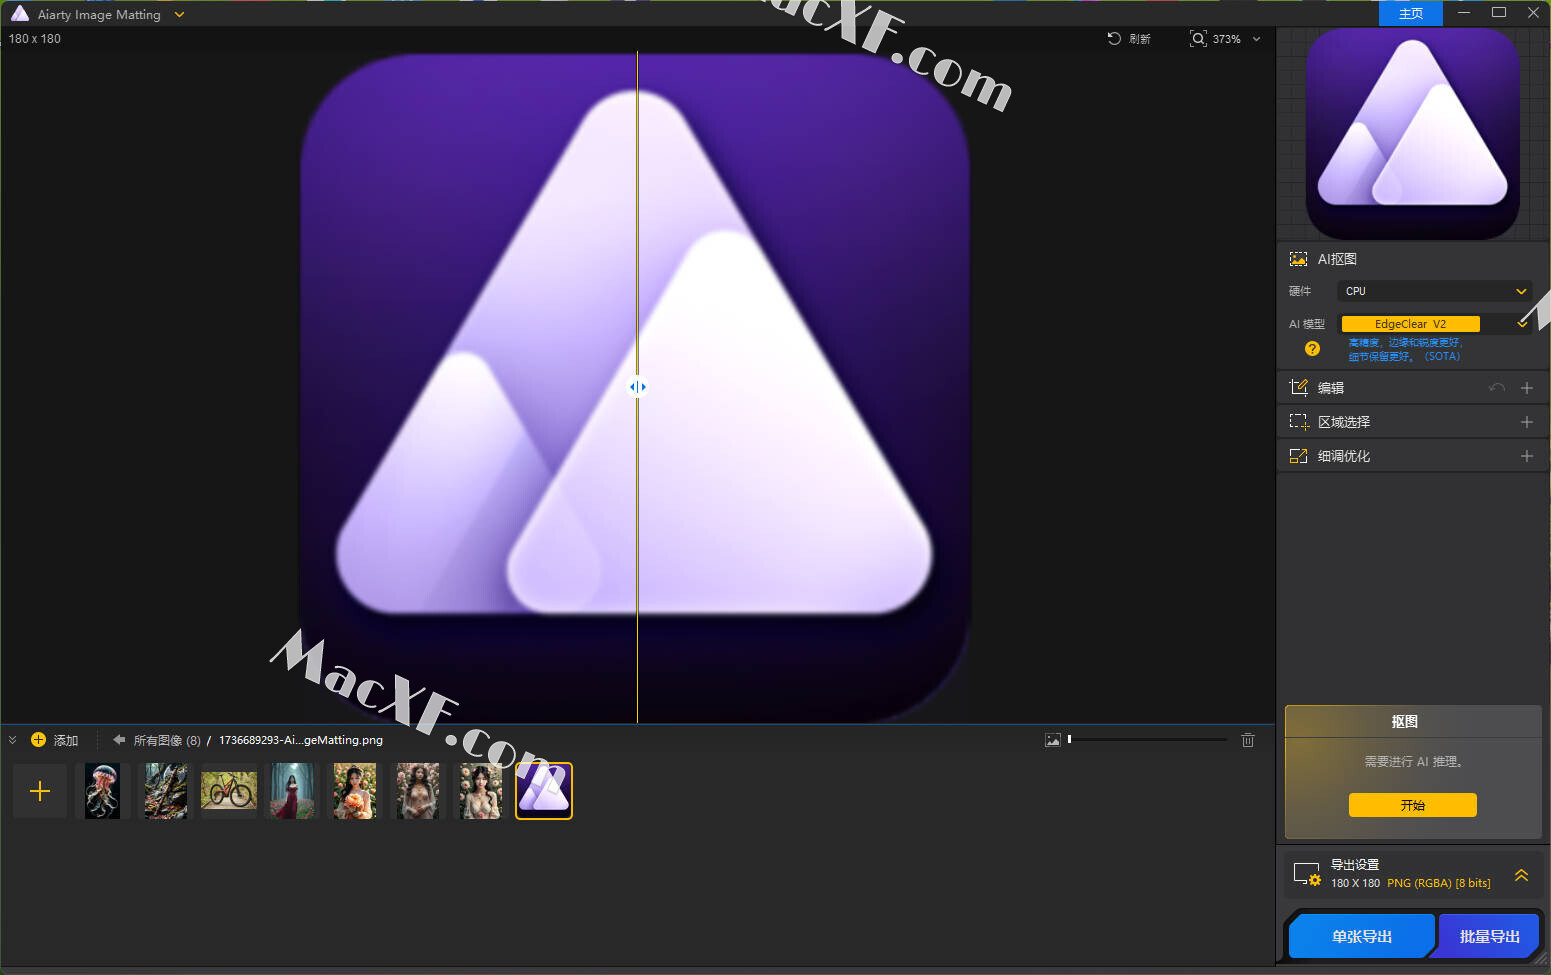Open the app title dropdown arrow

point(179,15)
